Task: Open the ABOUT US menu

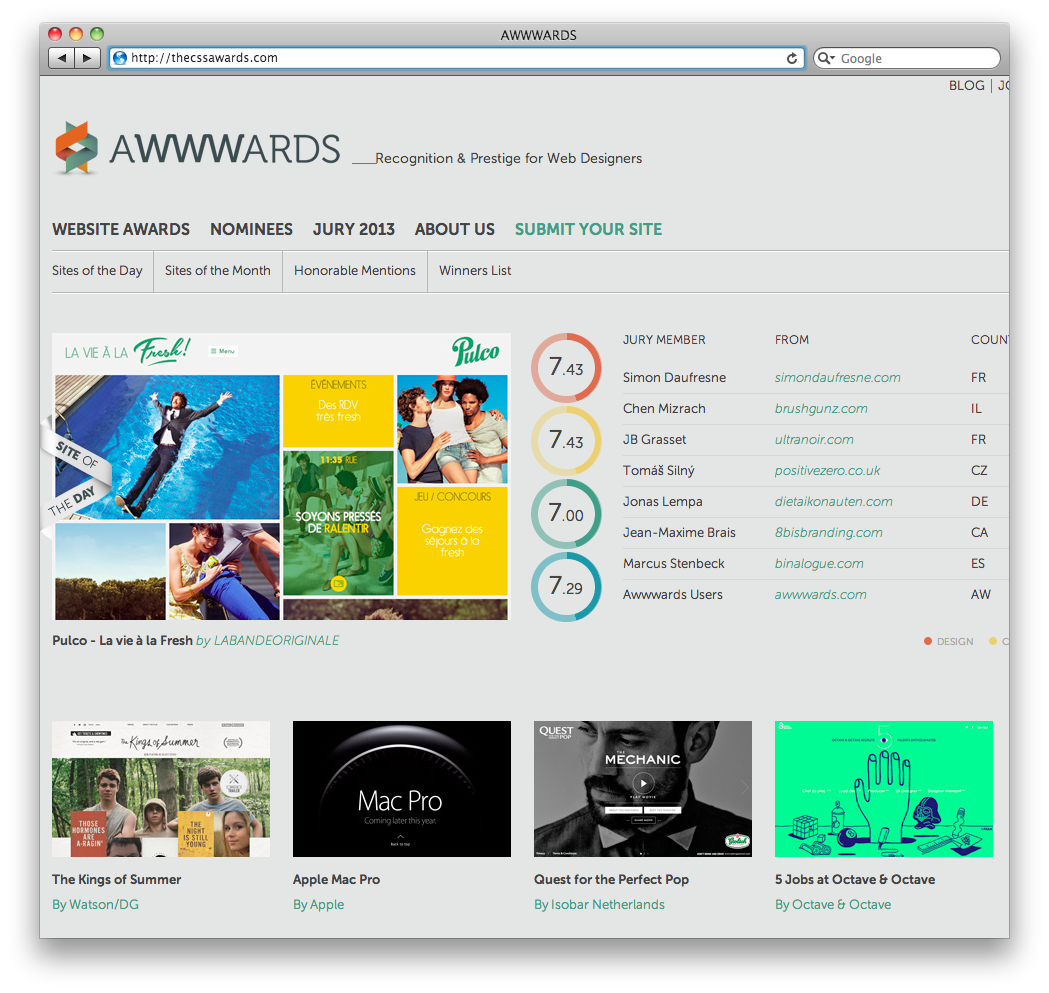Action: (x=455, y=230)
